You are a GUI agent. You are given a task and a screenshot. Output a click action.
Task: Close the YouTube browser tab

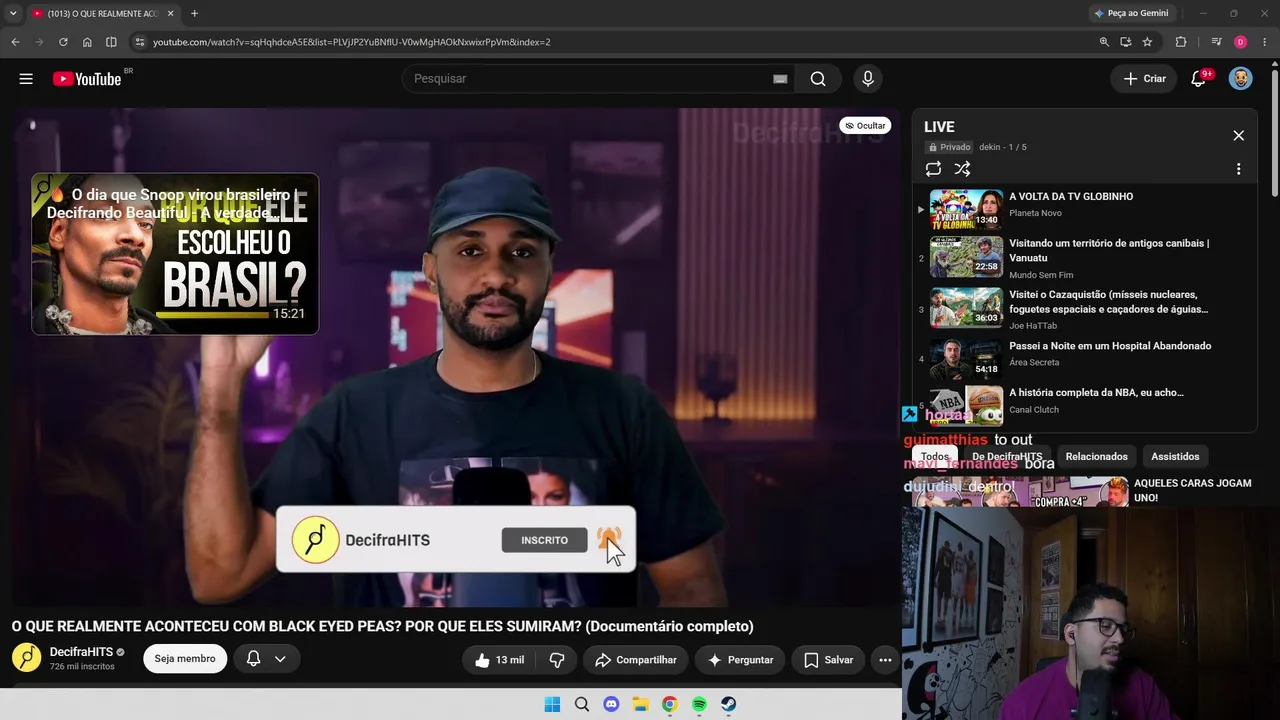coord(170,13)
